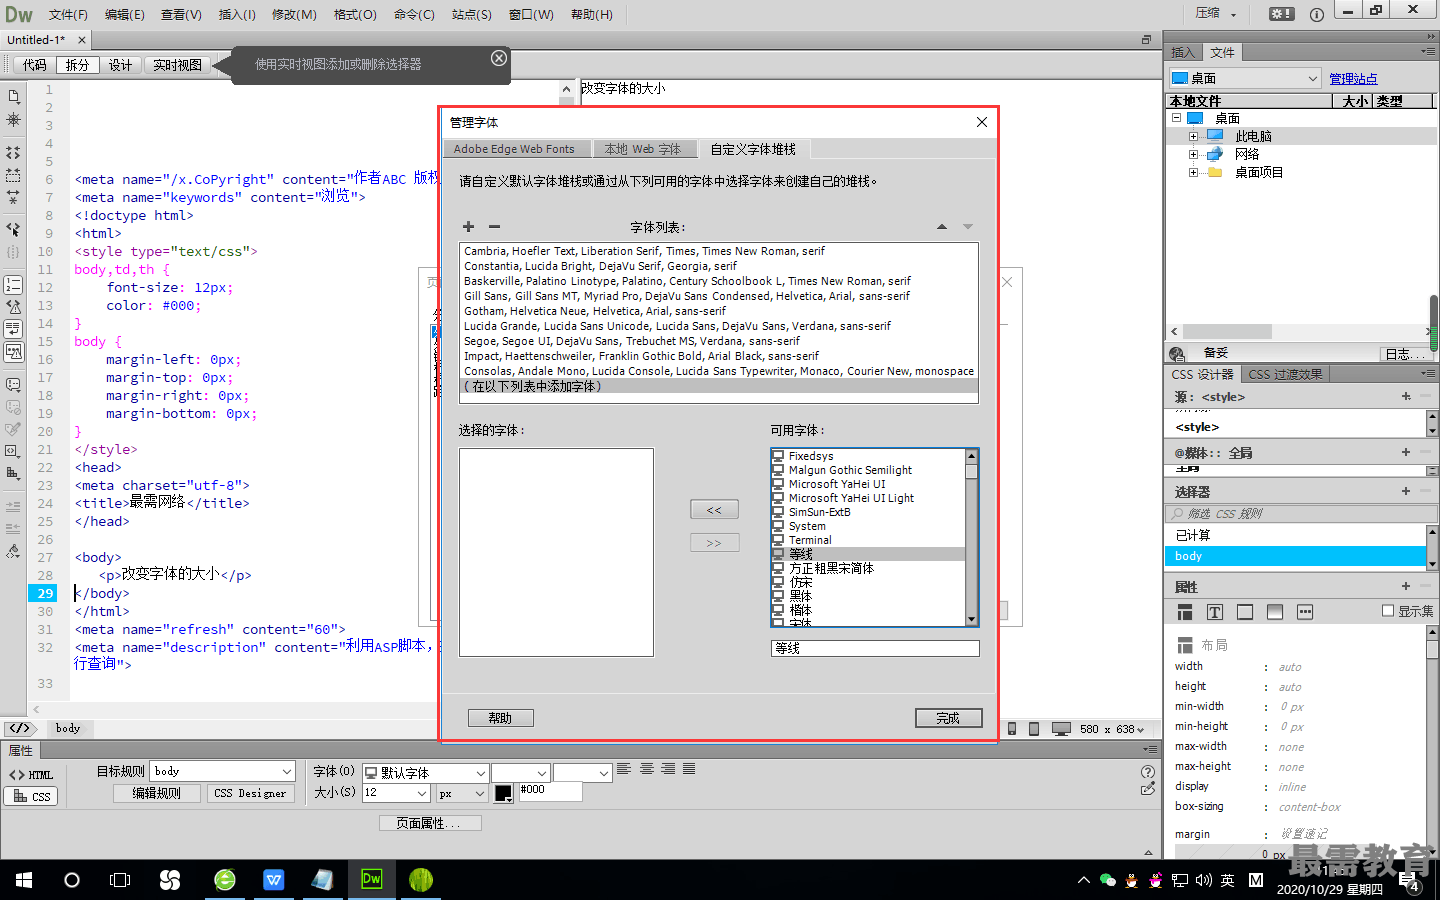1440x900 pixels.
Task: Select the CSS mode in Properties panel
Action: 31,797
